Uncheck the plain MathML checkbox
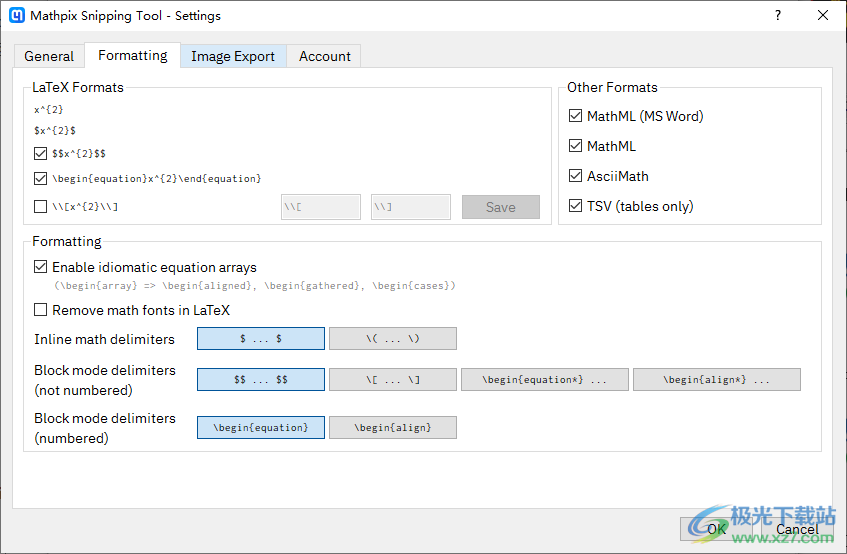Viewport: 847px width, 554px height. [576, 146]
